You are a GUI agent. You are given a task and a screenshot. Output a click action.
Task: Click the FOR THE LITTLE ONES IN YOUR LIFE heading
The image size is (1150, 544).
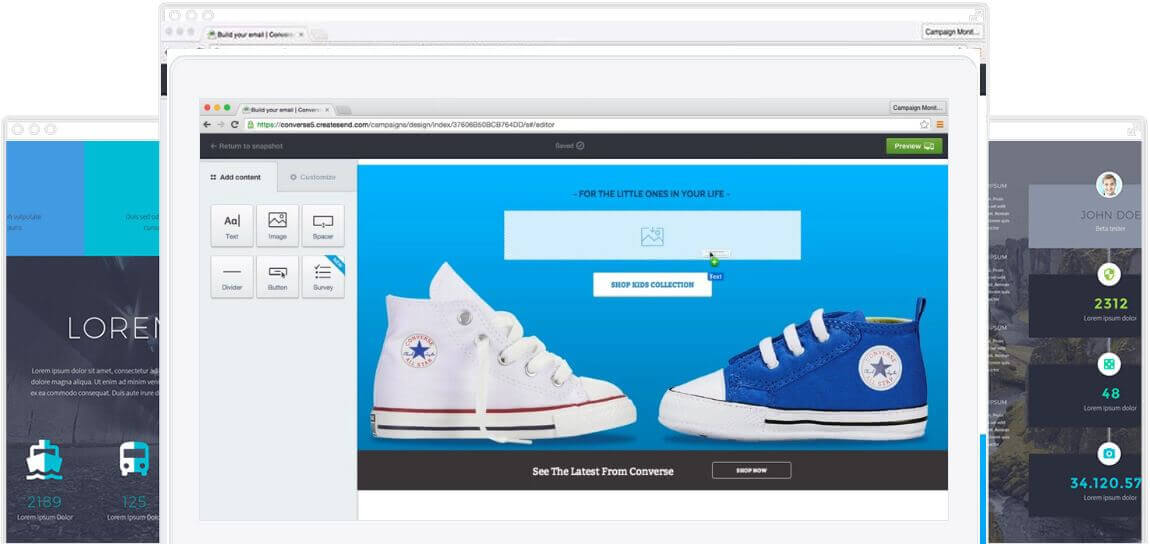coord(651,194)
